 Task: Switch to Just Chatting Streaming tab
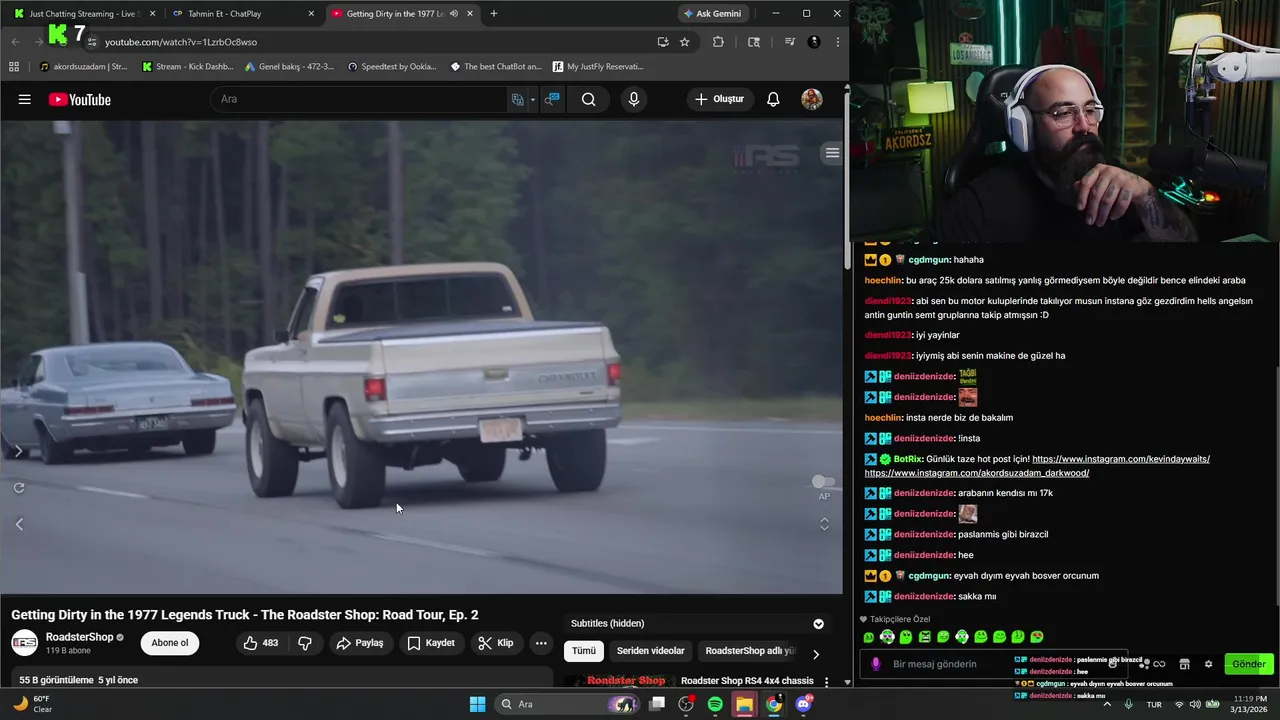pyautogui.click(x=84, y=14)
